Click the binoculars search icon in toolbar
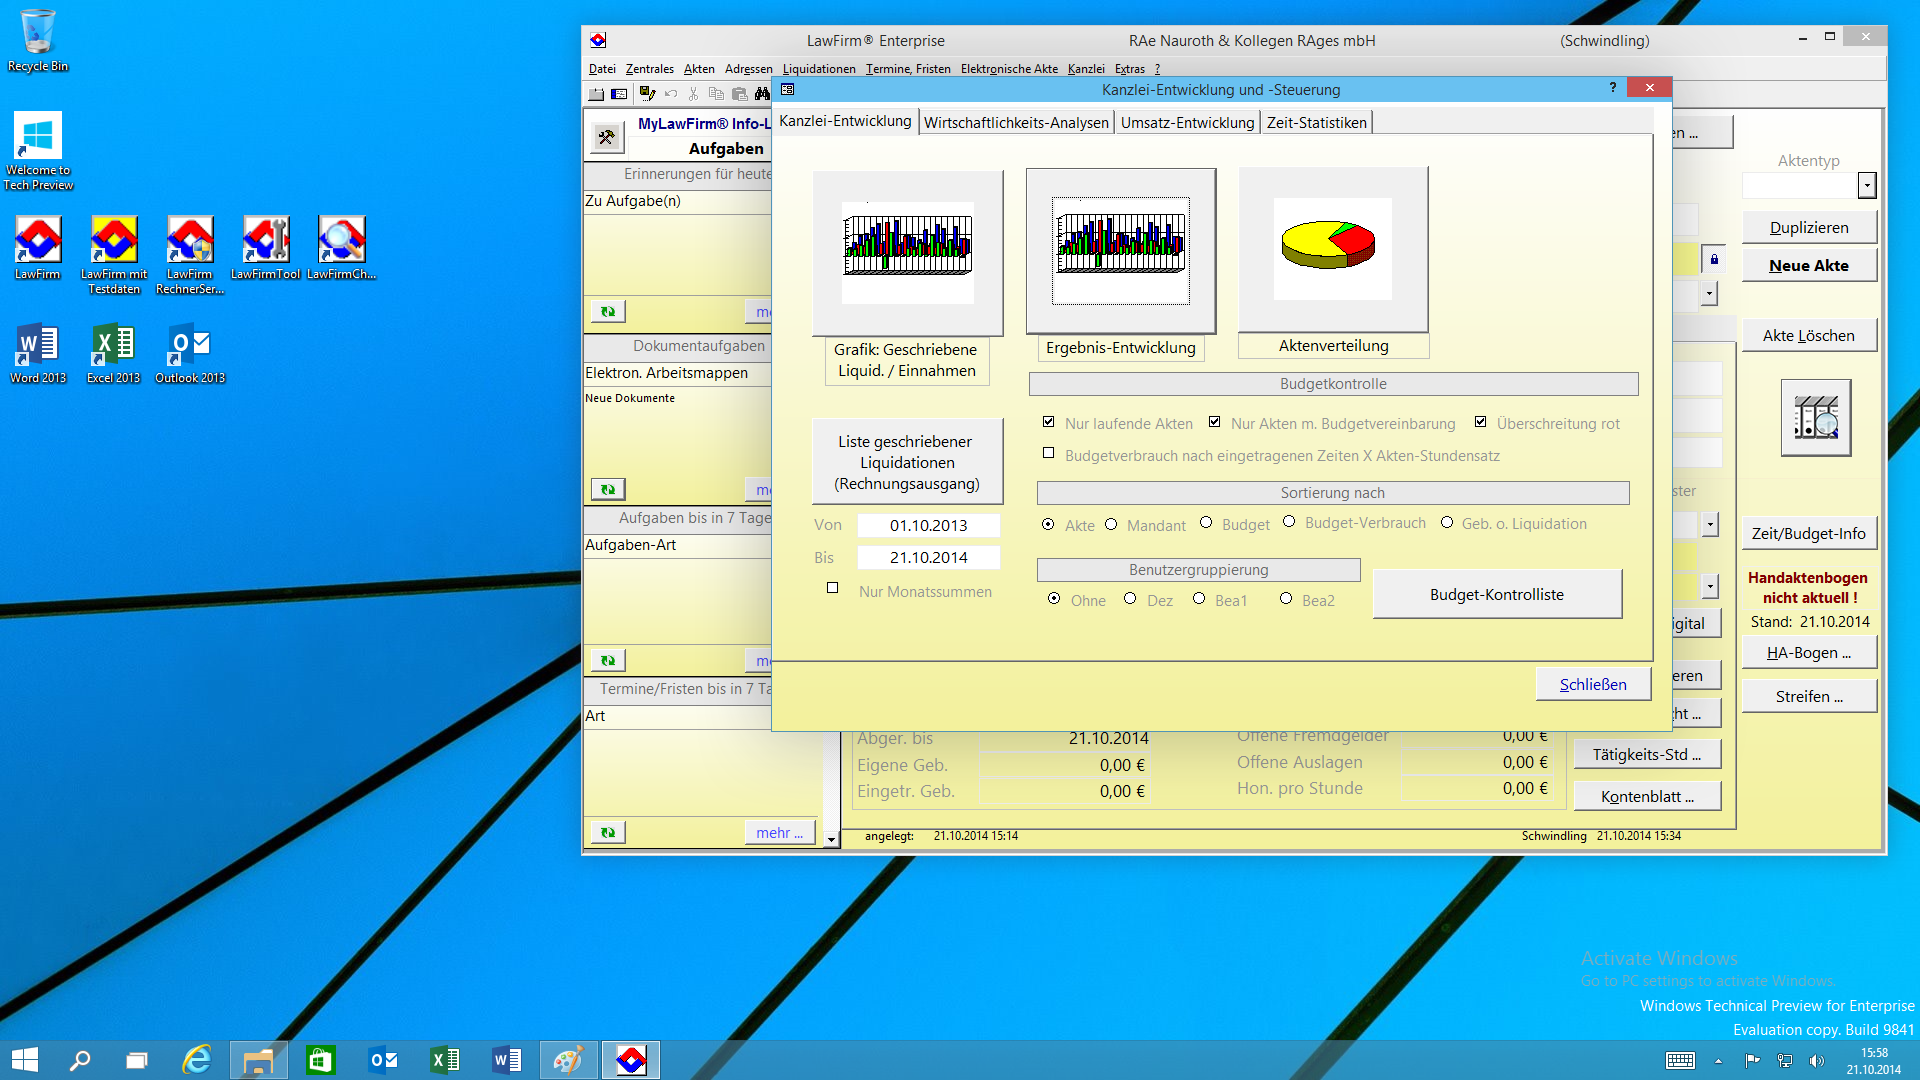The image size is (1920, 1080). tap(762, 94)
